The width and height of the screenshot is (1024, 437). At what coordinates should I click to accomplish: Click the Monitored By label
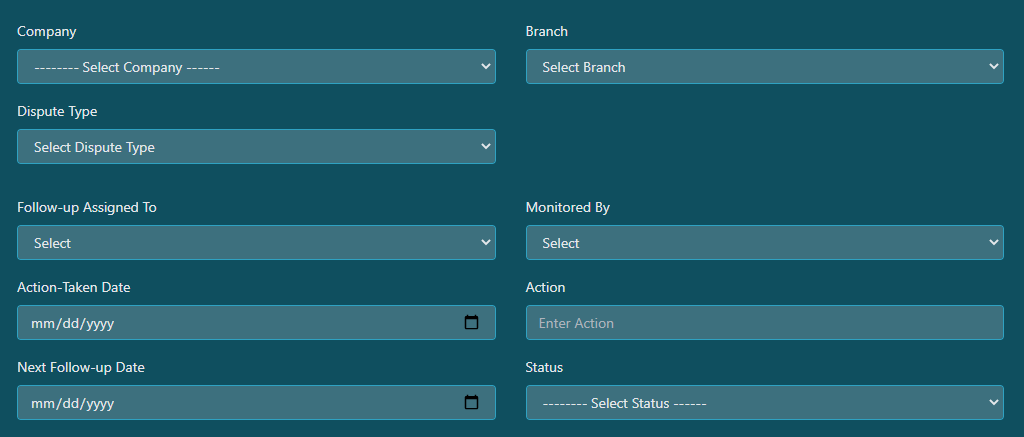coord(568,208)
